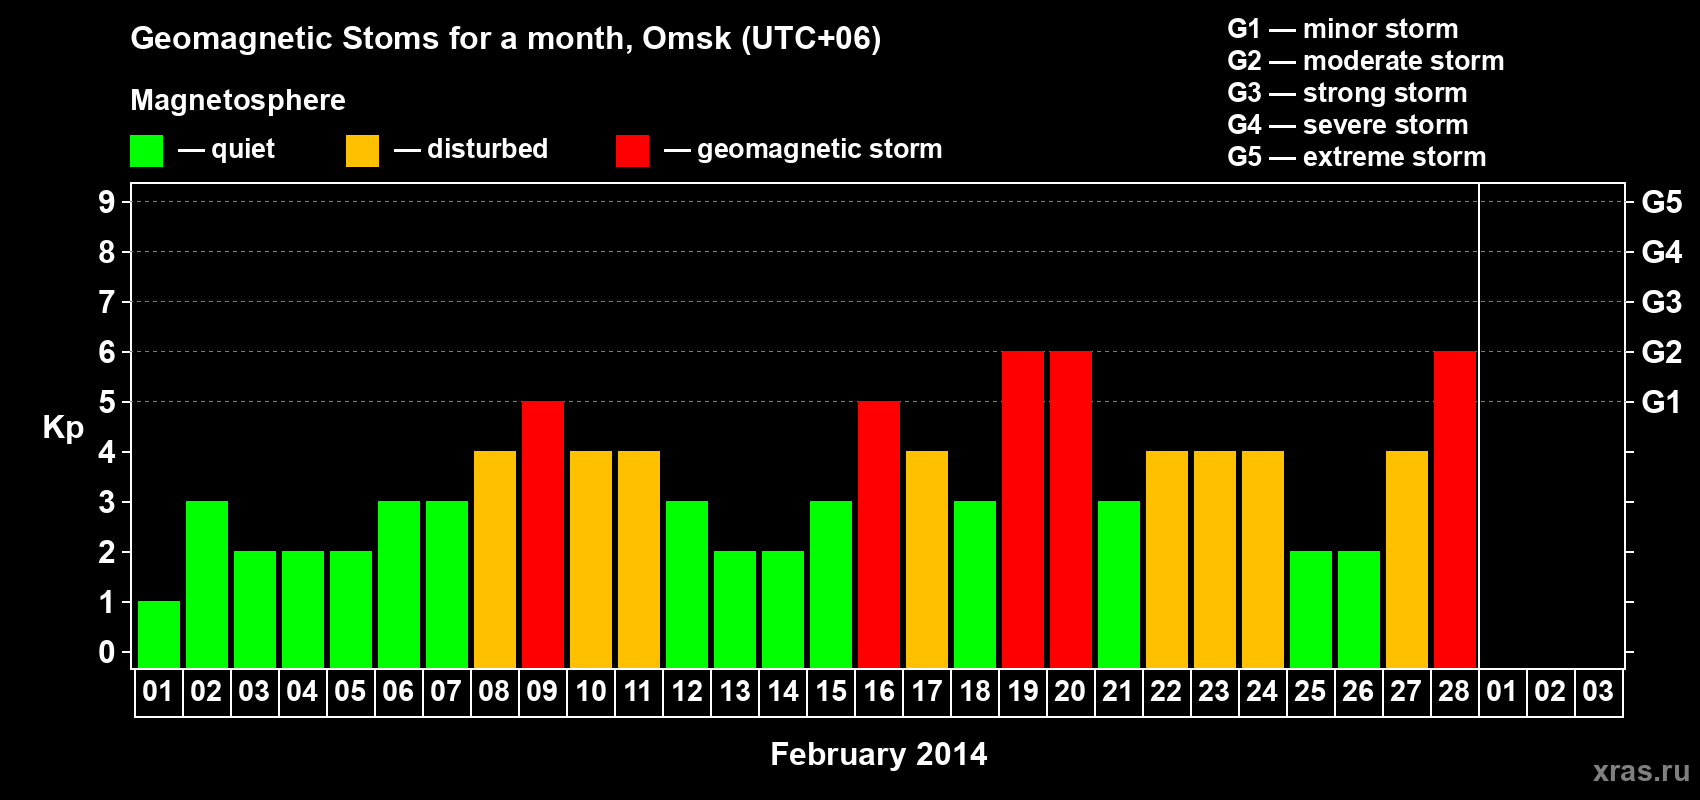Viewport: 1700px width, 800px height.
Task: Click the green bar for day 01
Action: click(159, 635)
